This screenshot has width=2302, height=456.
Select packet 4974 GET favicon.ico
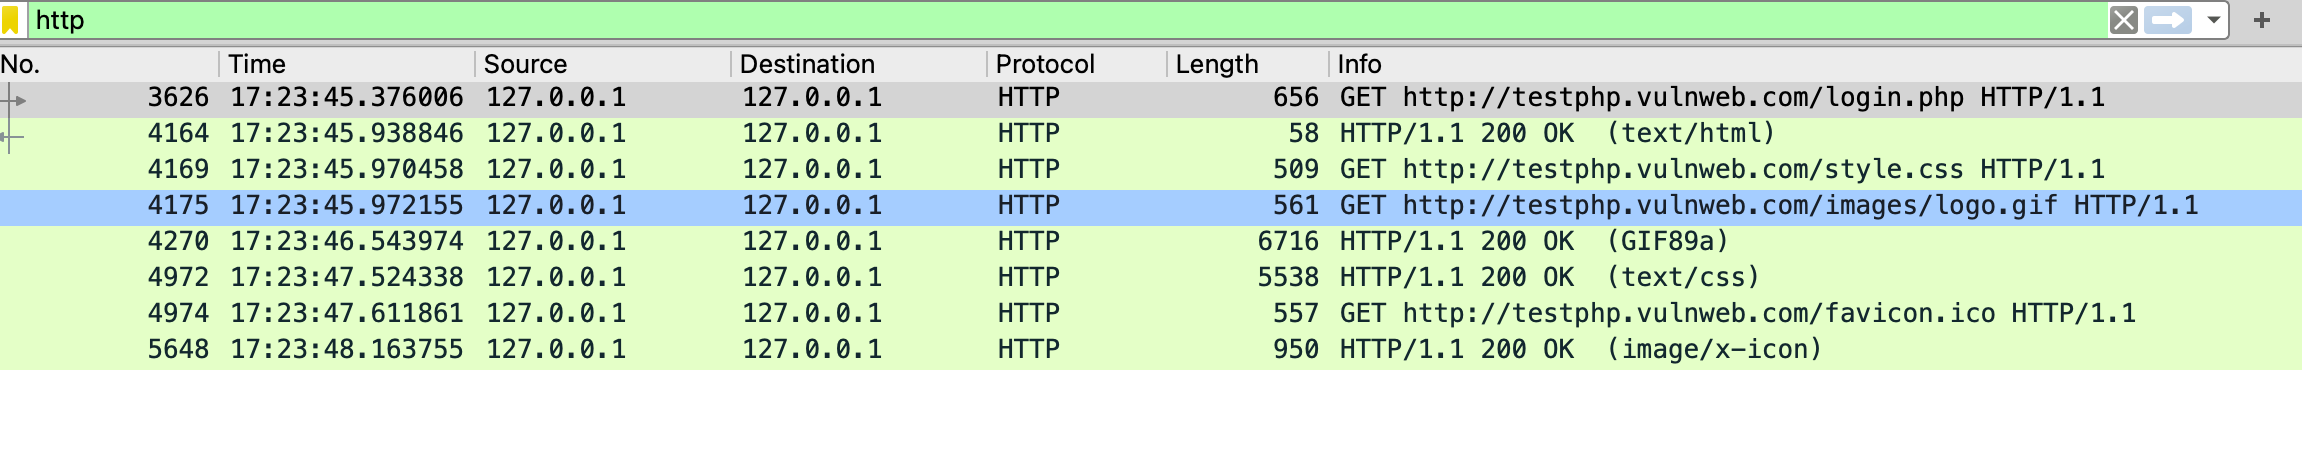pos(1151,314)
